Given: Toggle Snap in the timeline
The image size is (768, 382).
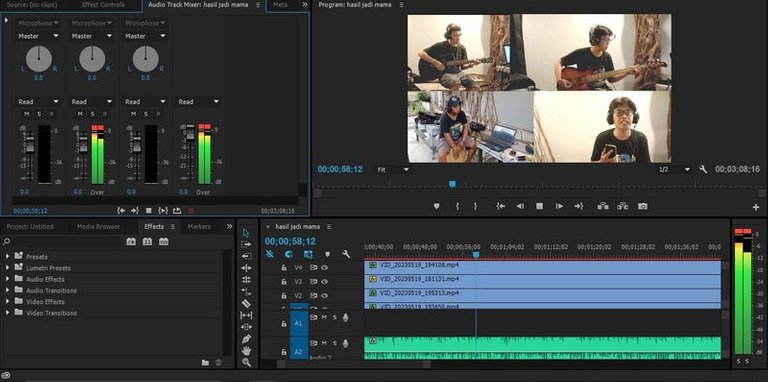Looking at the screenshot, I should click(x=288, y=254).
